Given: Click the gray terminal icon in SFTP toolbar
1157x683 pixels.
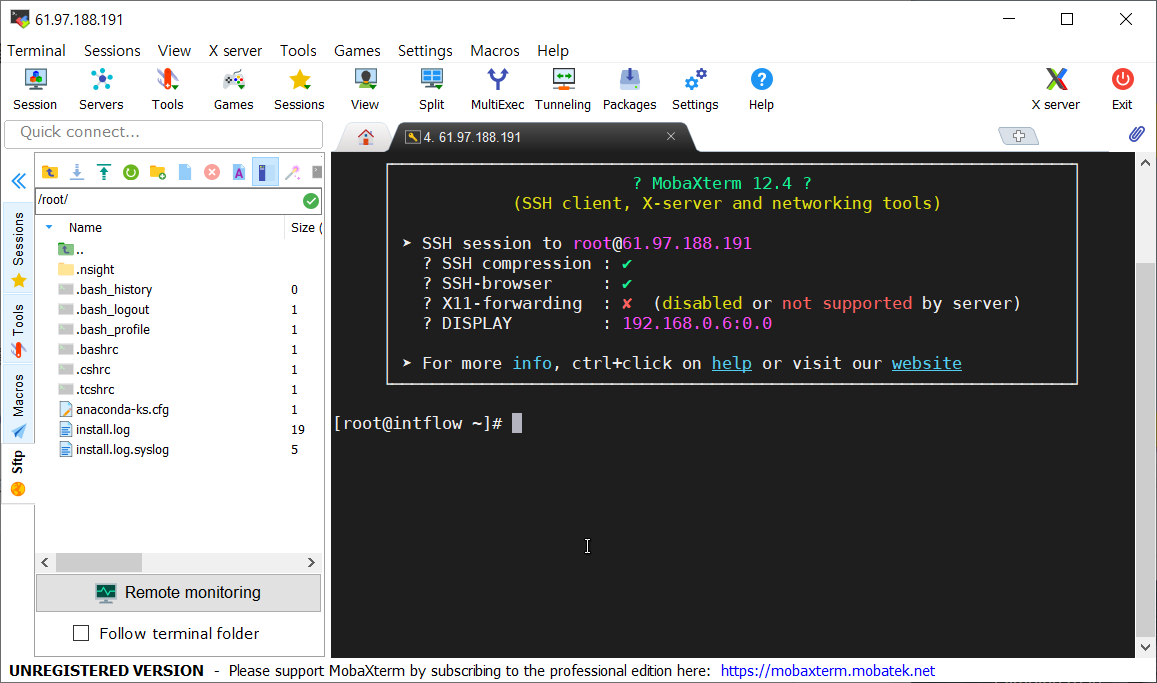Looking at the screenshot, I should point(317,172).
